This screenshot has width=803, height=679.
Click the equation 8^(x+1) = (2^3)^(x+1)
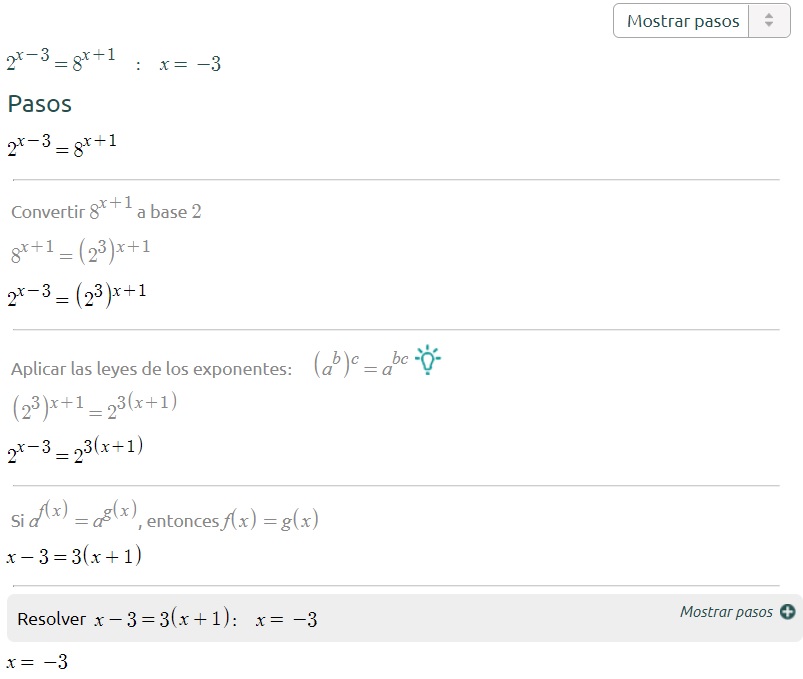[80, 251]
